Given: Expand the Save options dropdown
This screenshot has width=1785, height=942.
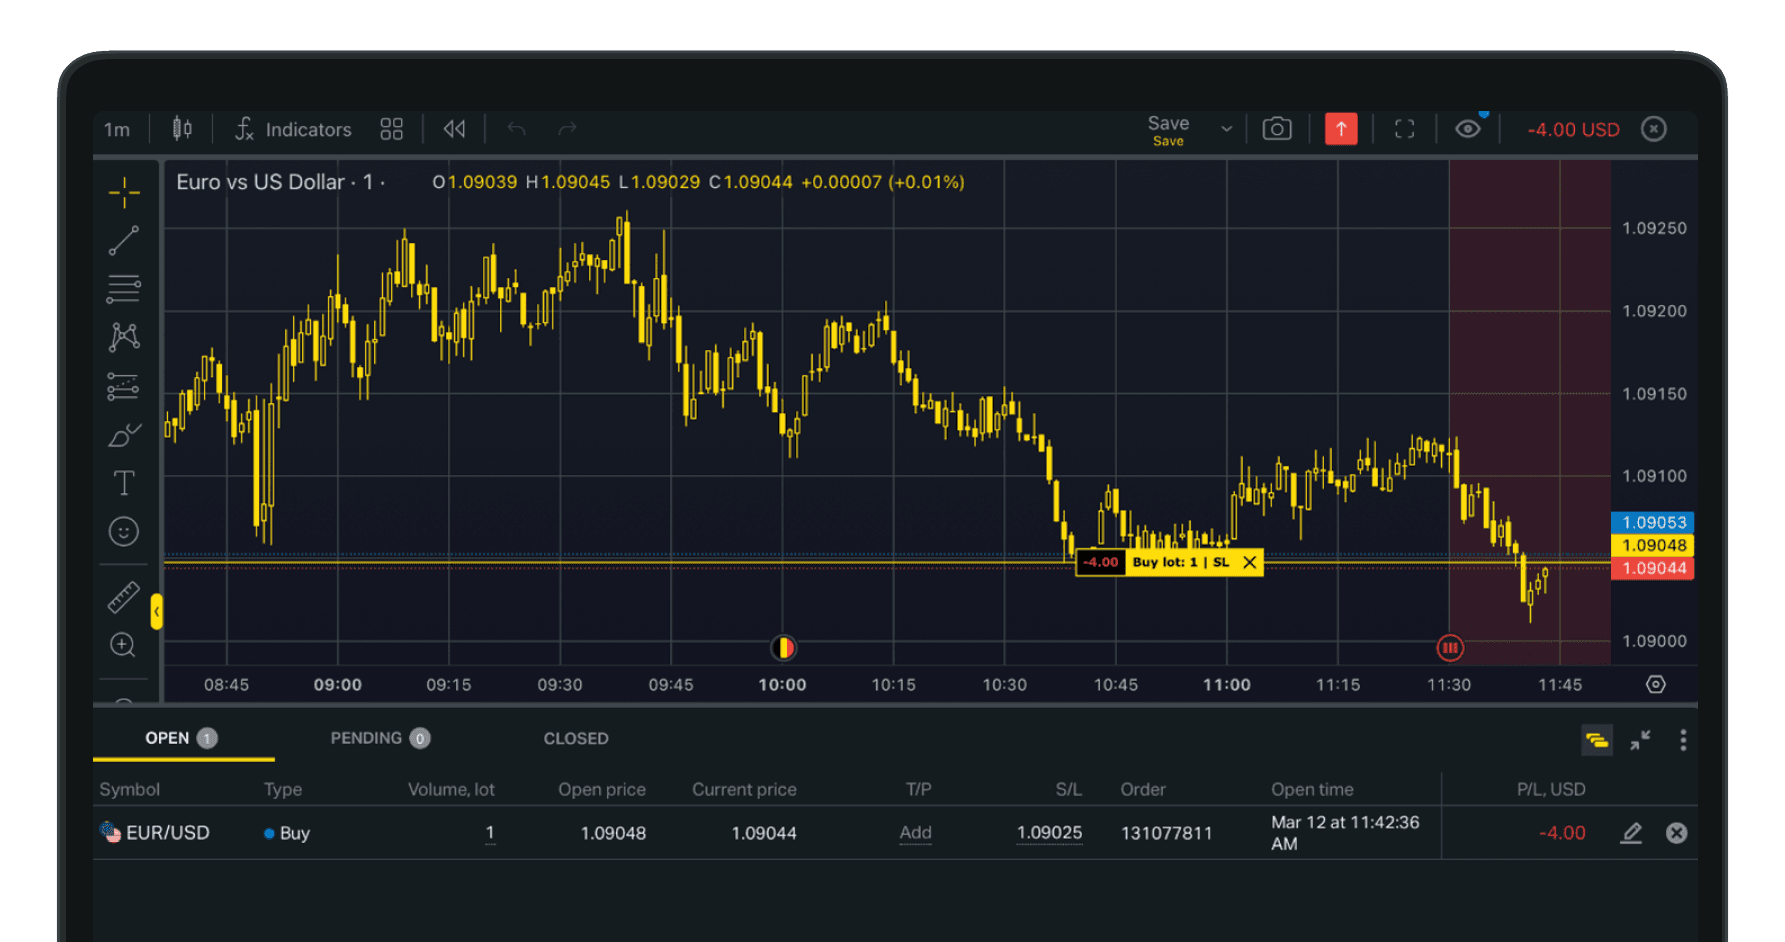Looking at the screenshot, I should (x=1225, y=129).
